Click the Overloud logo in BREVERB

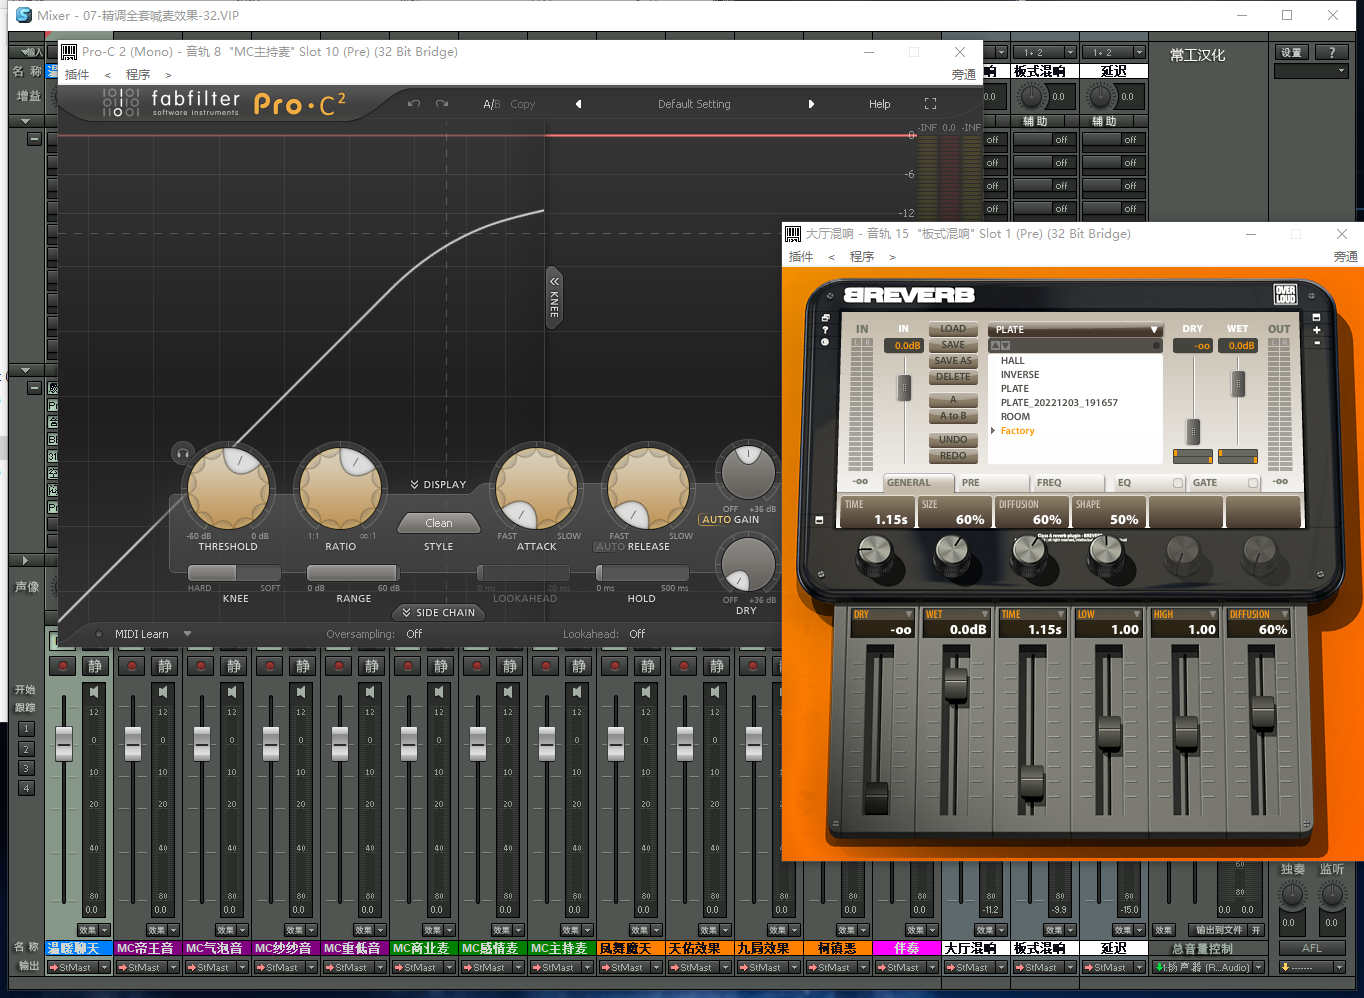1285,294
